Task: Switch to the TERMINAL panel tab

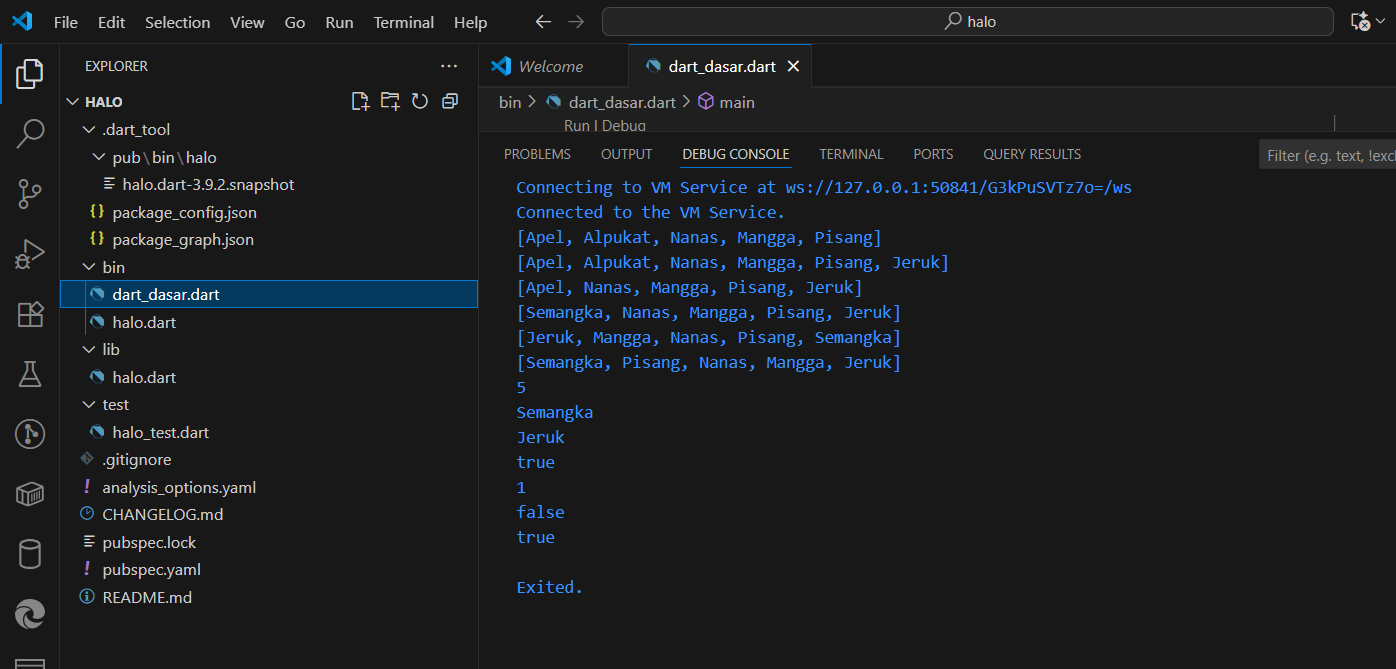Action: pos(851,154)
